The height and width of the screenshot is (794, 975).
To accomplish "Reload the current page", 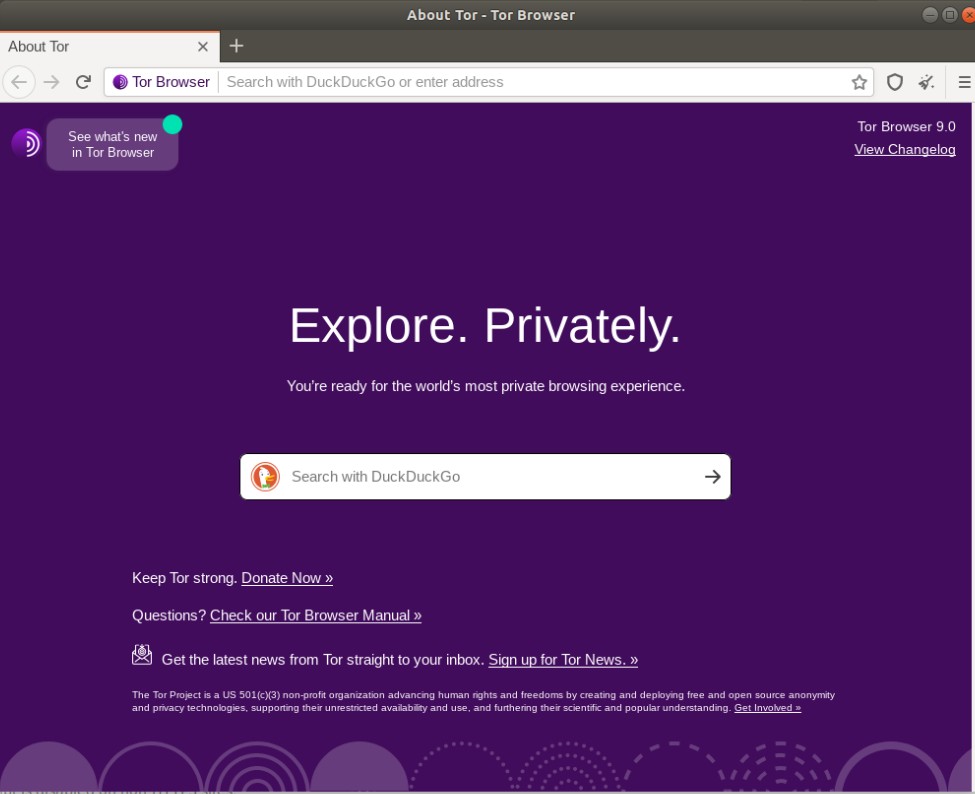I will click(x=84, y=82).
